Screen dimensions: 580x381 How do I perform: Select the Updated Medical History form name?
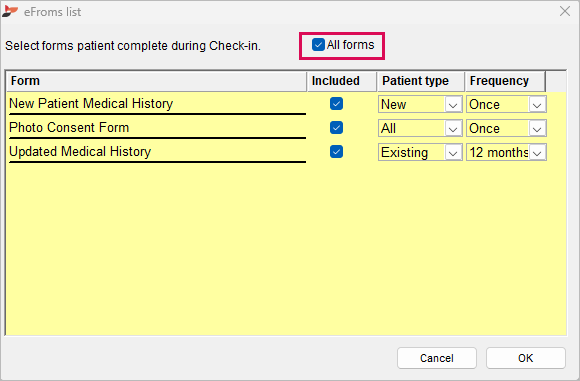pos(80,152)
